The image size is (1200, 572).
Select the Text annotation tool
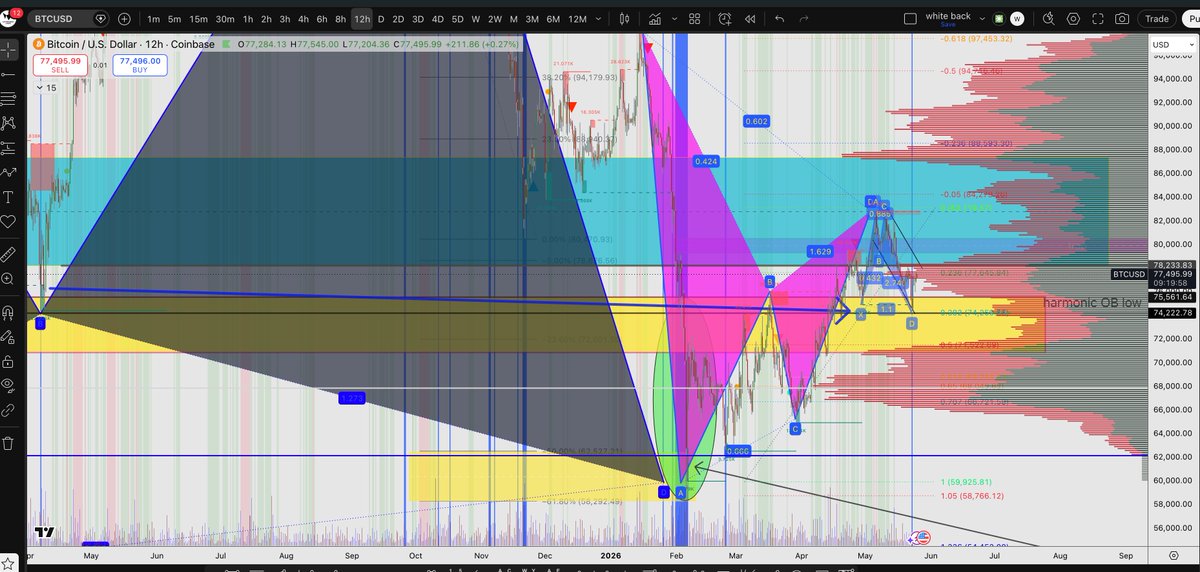point(10,196)
